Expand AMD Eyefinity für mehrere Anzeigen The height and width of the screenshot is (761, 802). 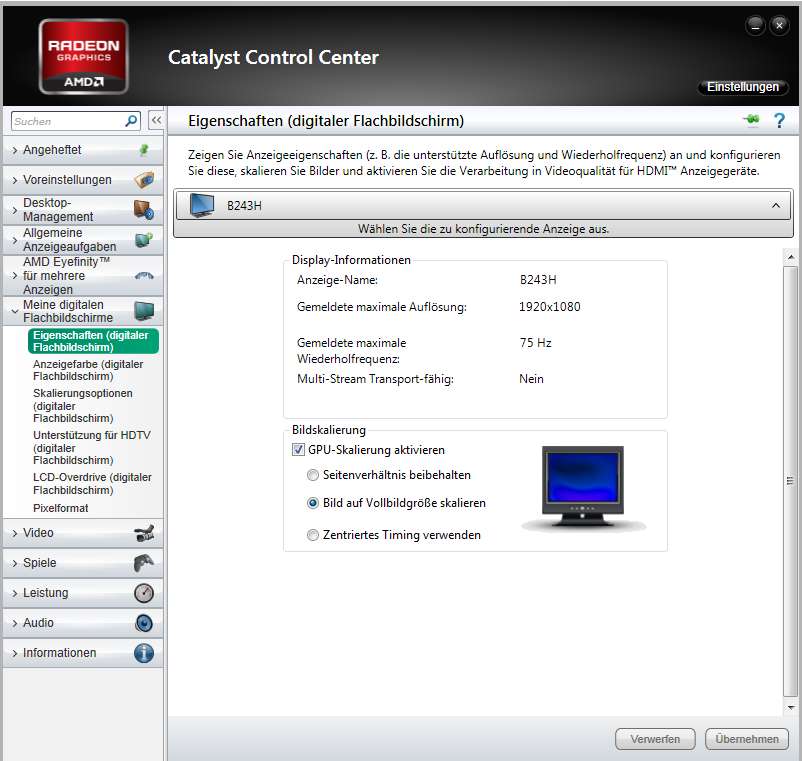tap(83, 276)
